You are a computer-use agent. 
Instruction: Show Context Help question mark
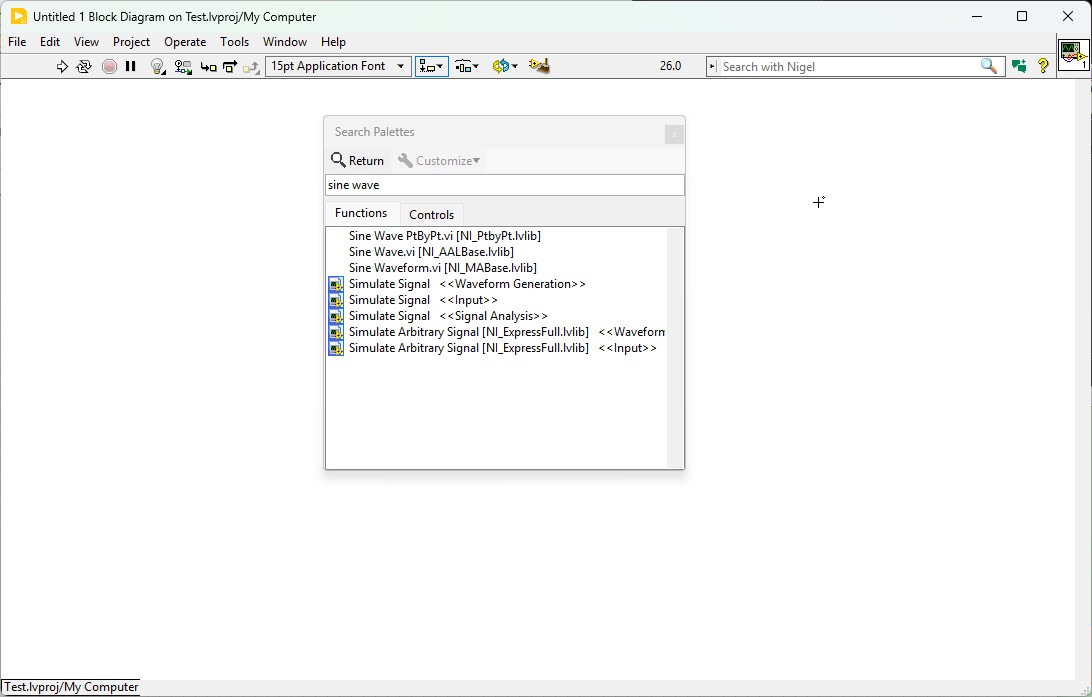(x=1043, y=66)
